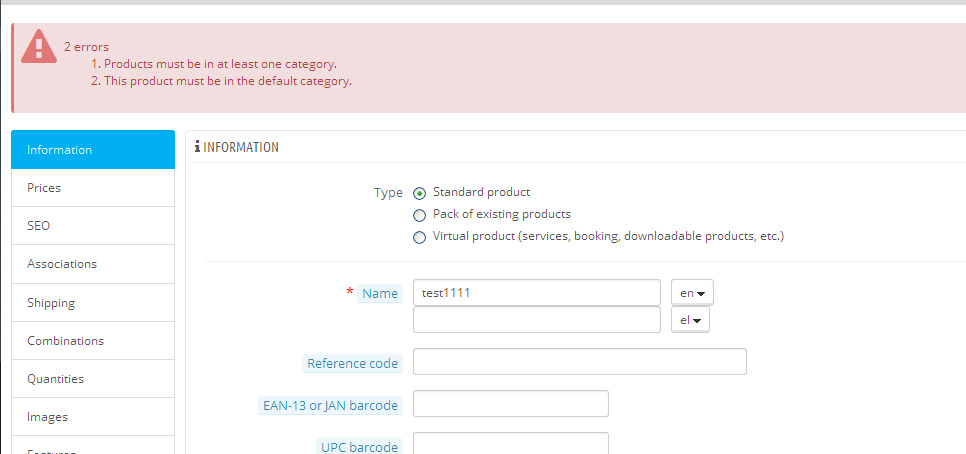Open the Information tab in sidebar

pos(93,150)
